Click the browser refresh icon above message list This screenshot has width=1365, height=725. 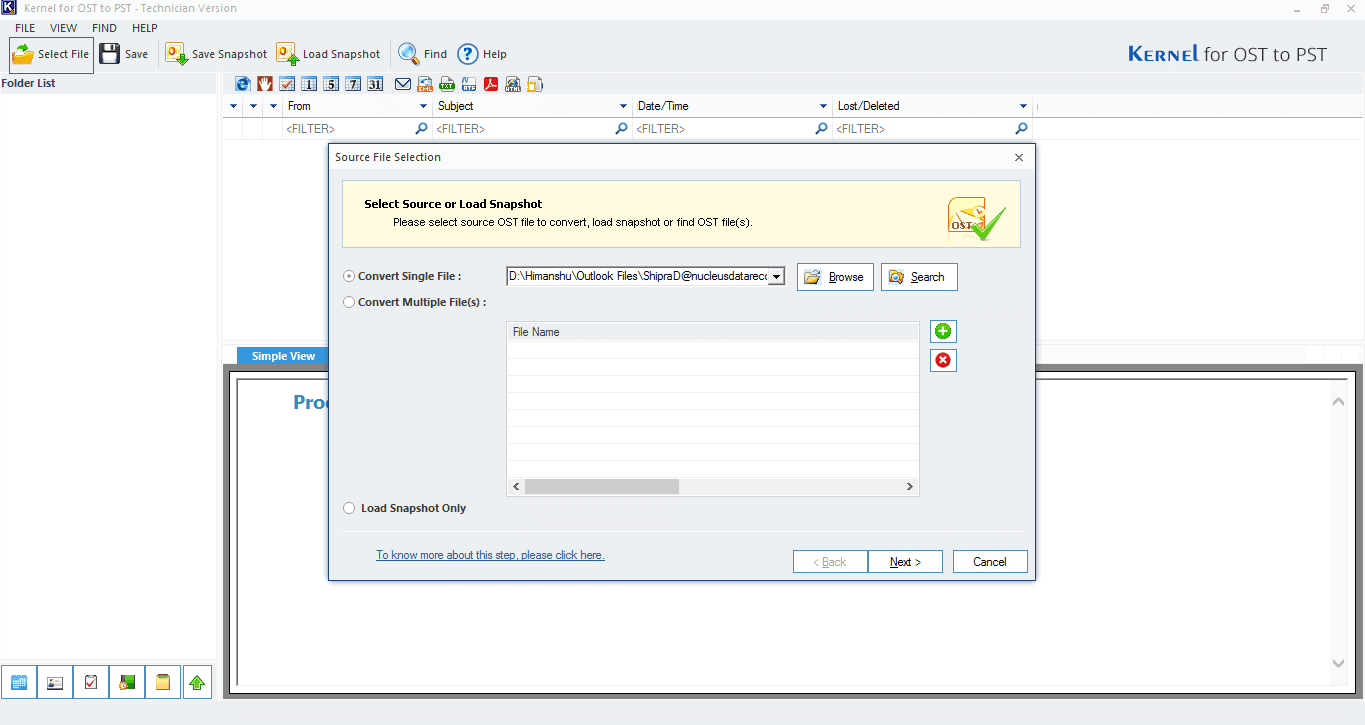pos(243,84)
